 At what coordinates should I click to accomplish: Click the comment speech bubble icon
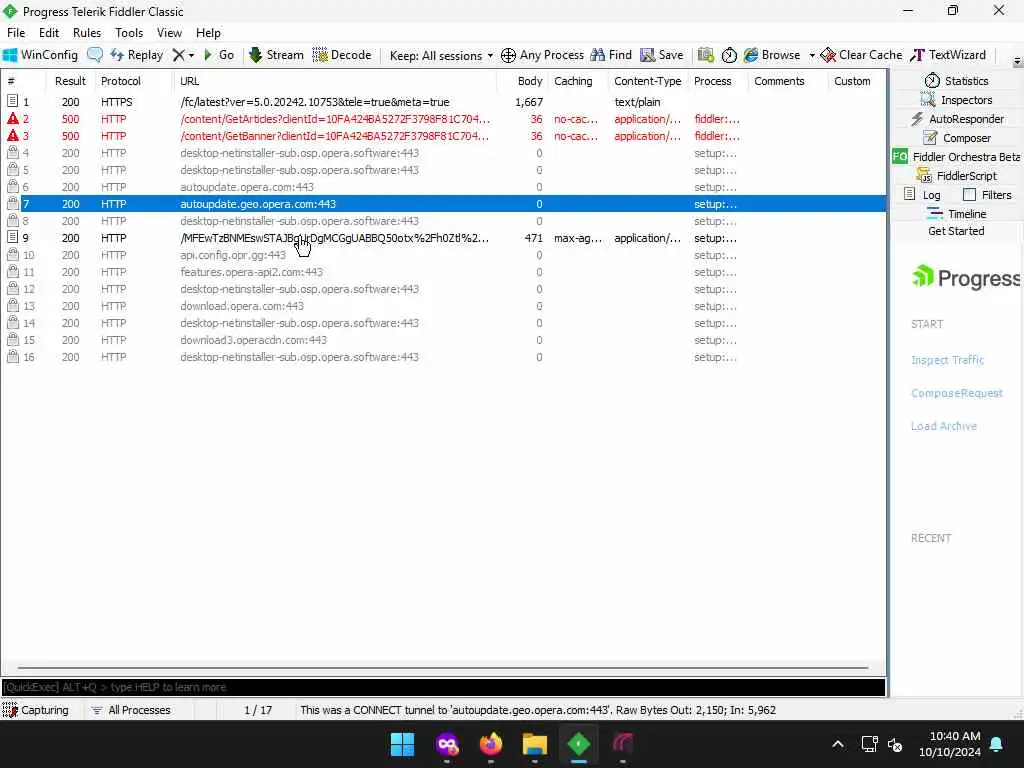[x=95, y=55]
